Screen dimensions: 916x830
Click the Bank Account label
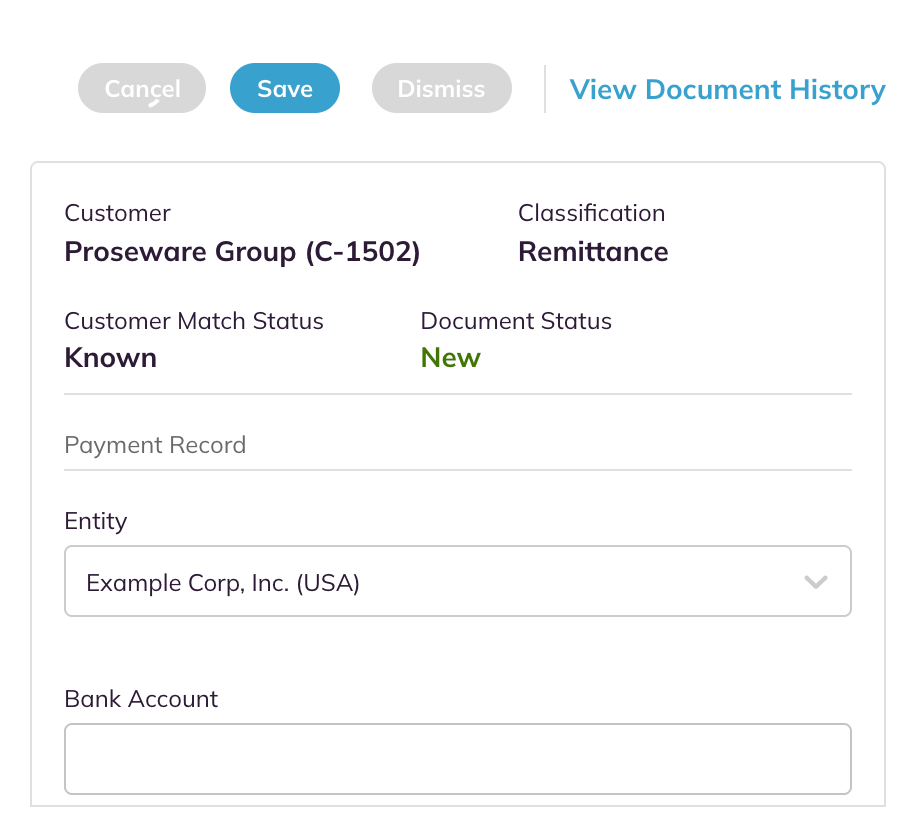(x=141, y=699)
